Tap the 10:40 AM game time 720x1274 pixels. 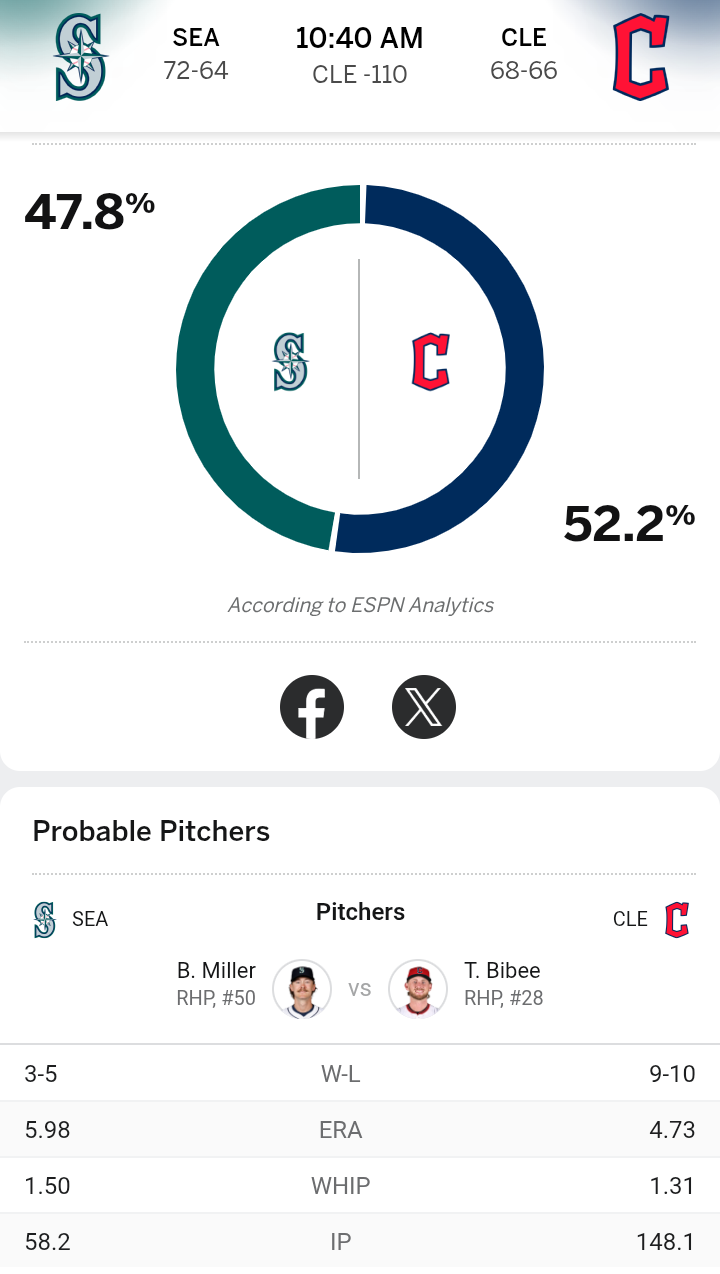(360, 39)
